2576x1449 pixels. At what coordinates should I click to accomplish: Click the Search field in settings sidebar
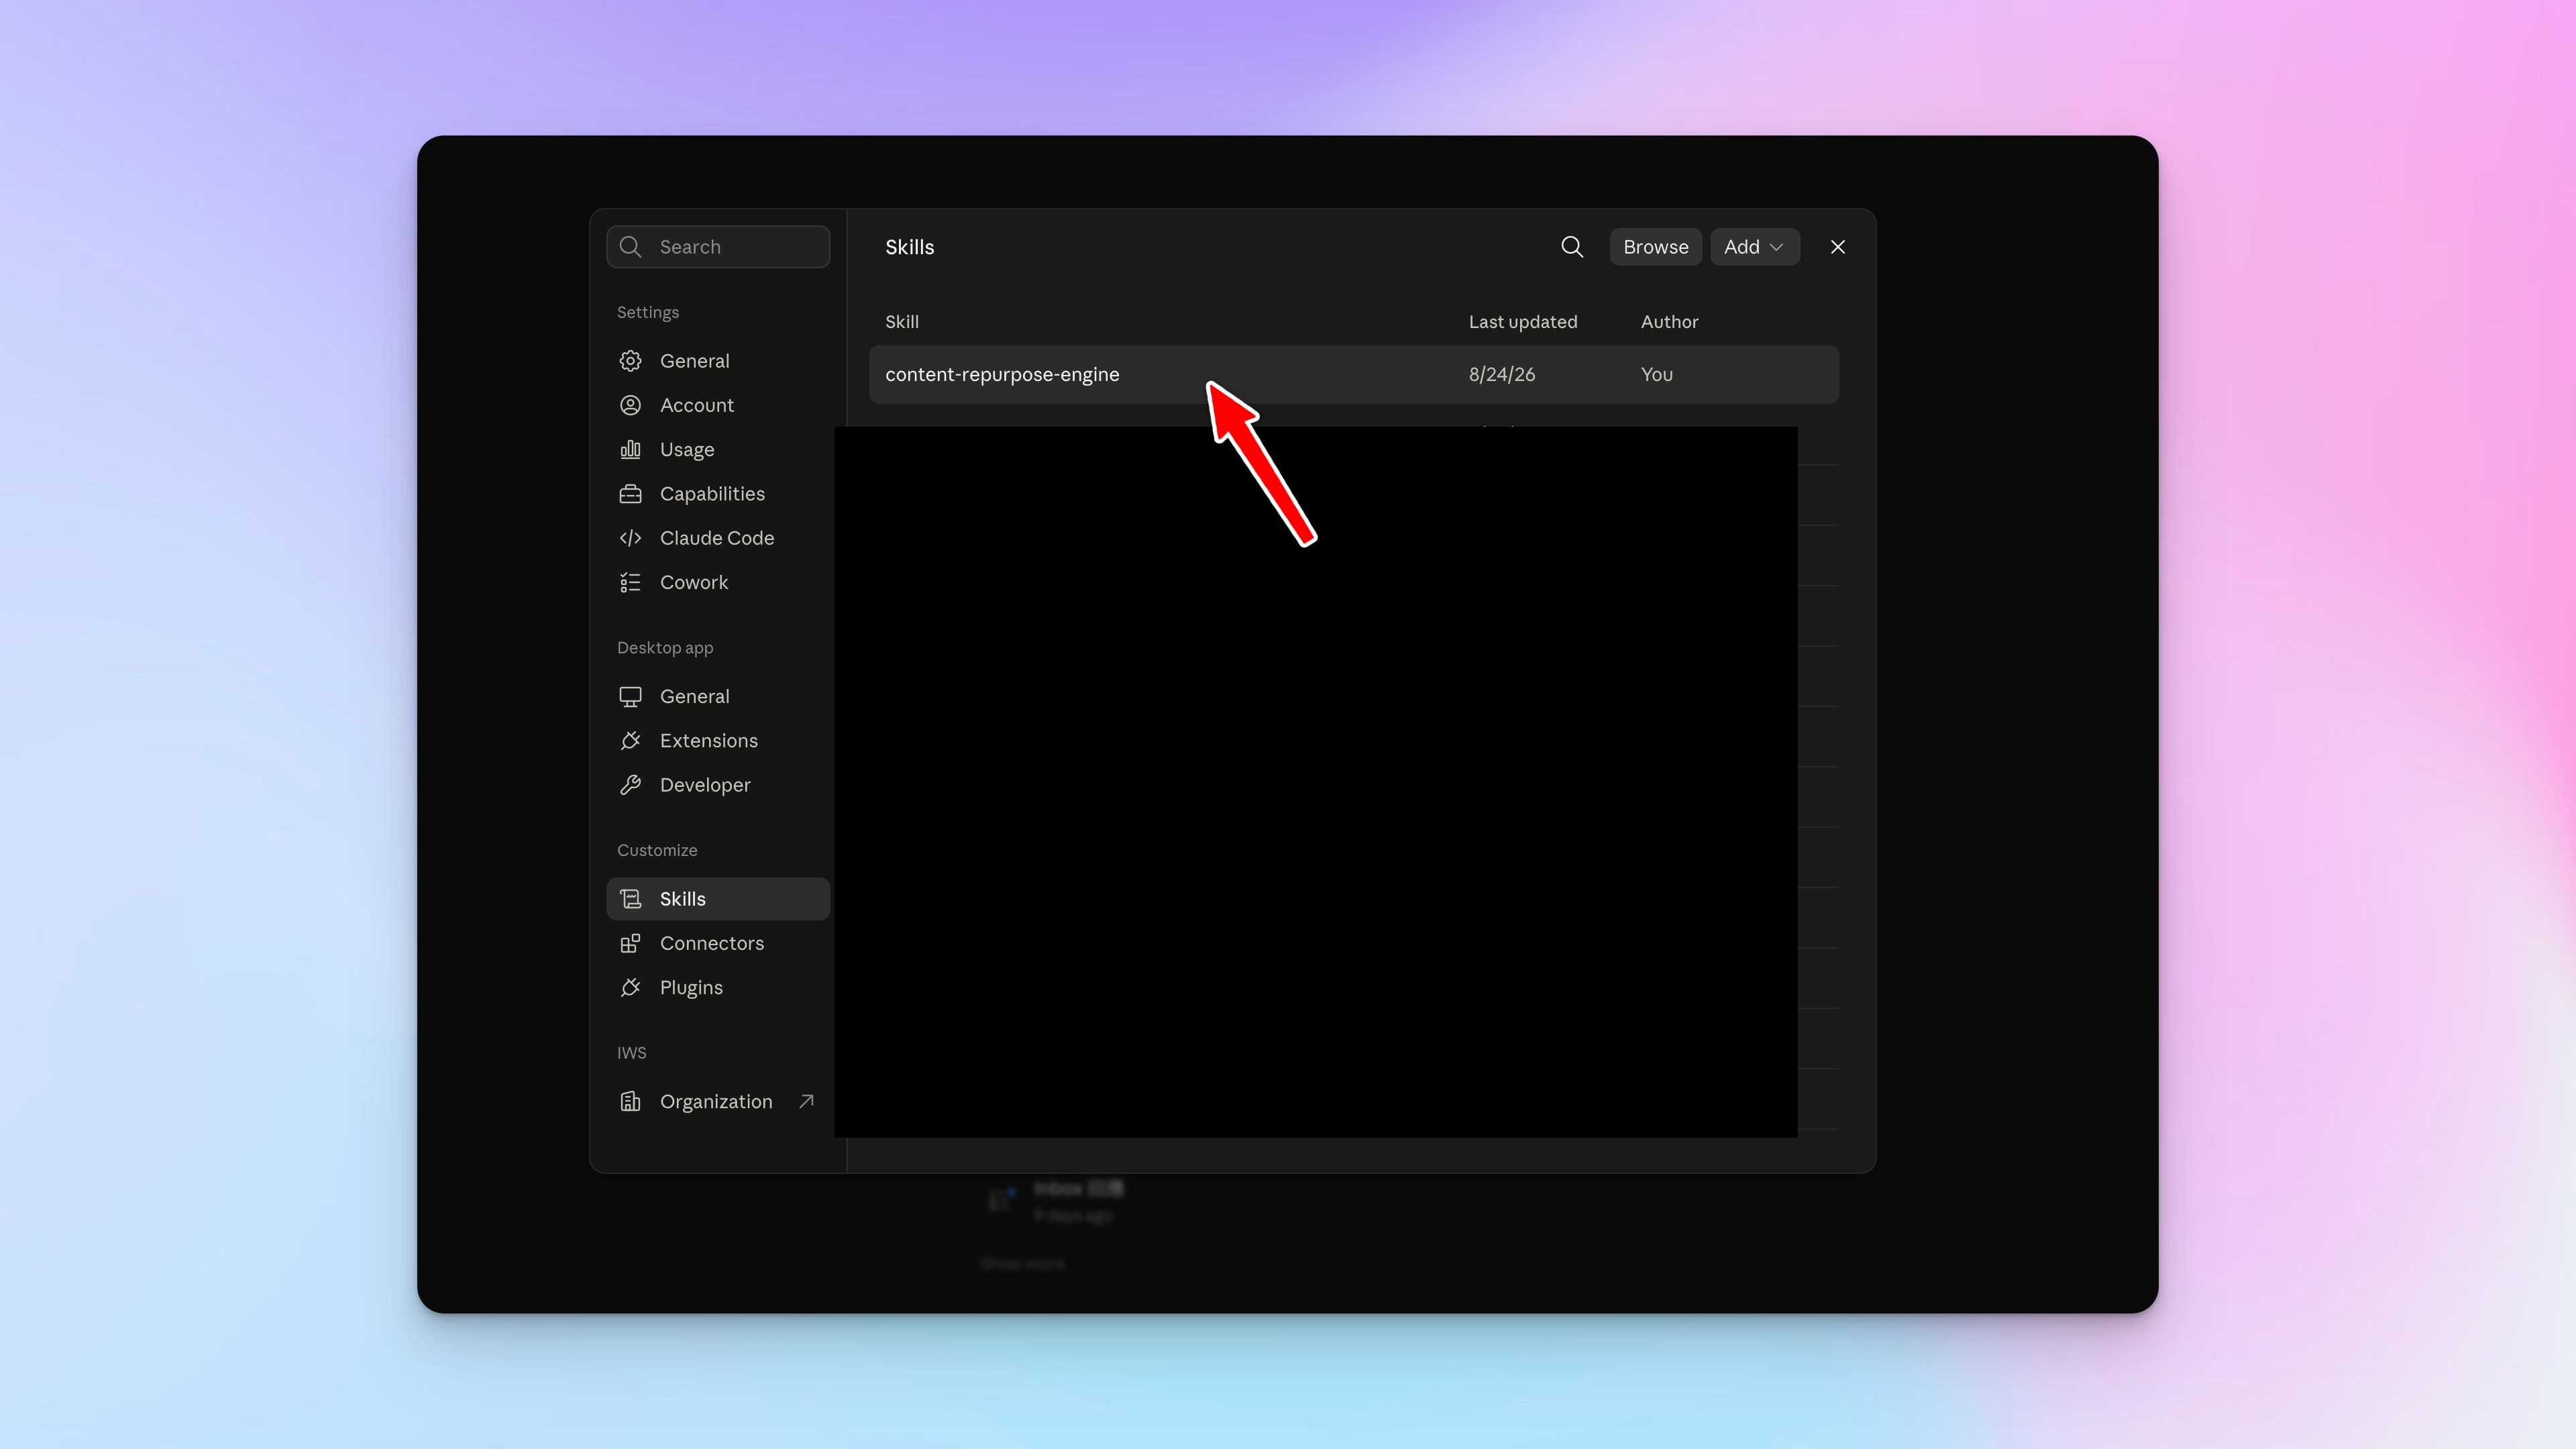tap(718, 247)
